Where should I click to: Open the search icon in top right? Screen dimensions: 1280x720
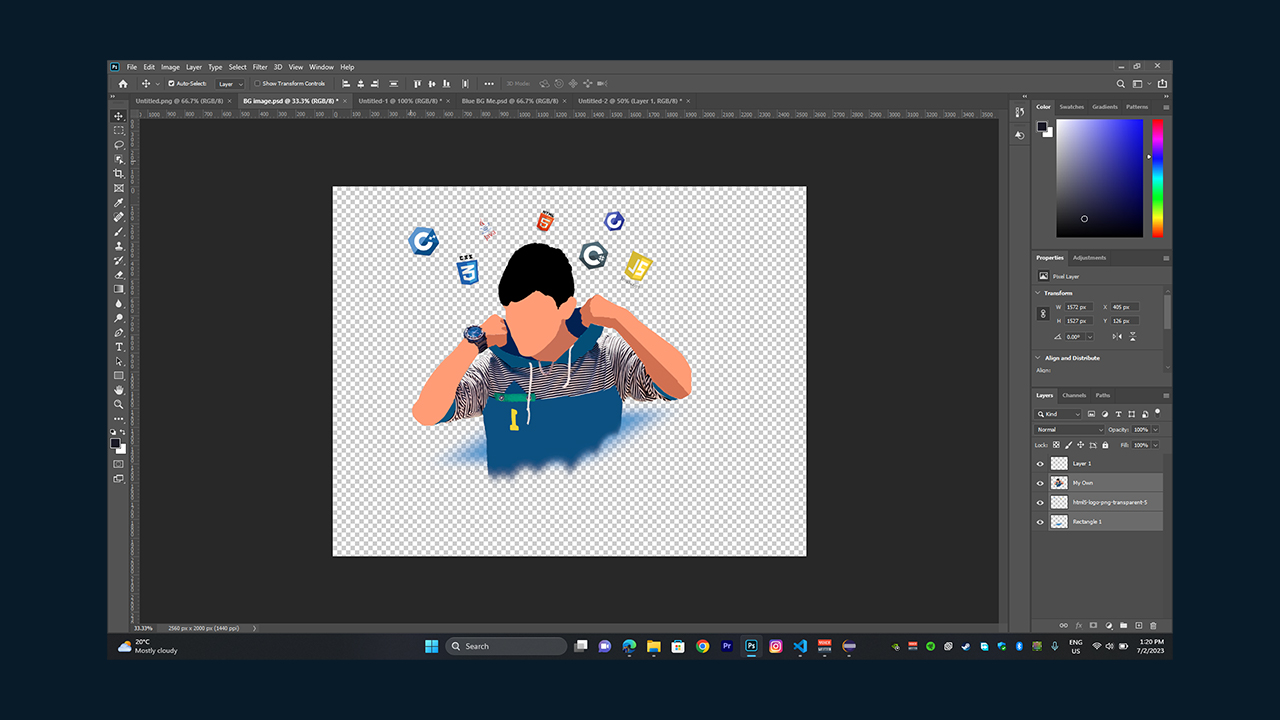(x=1121, y=84)
